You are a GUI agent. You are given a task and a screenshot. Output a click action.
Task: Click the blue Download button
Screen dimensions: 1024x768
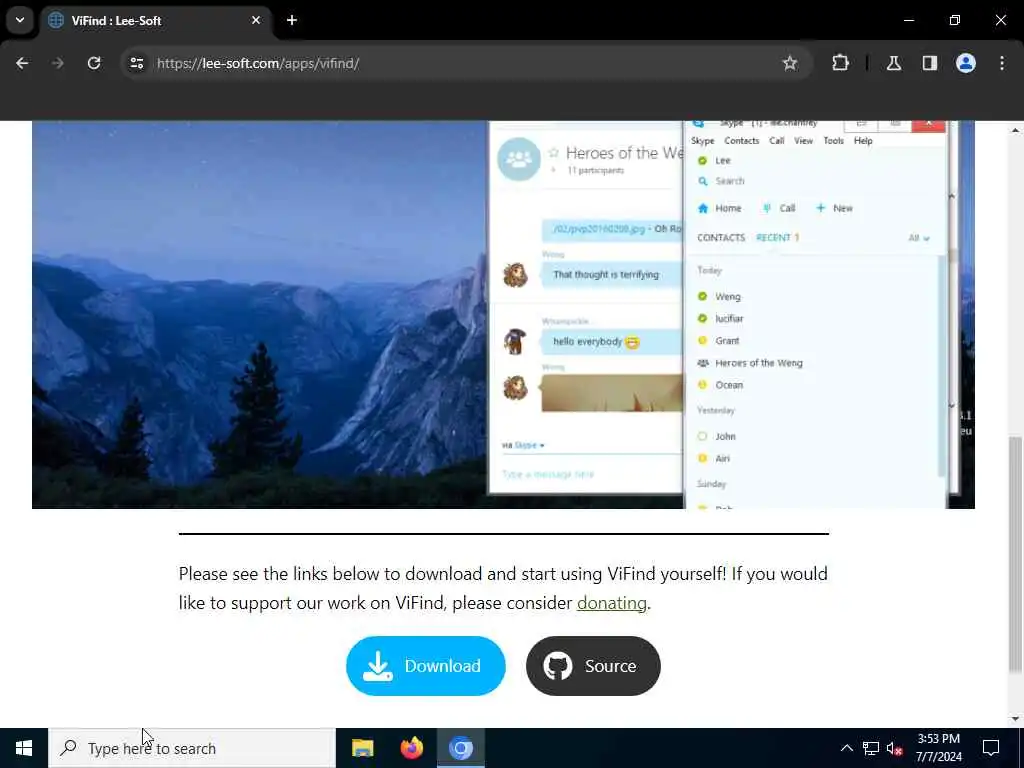pyautogui.click(x=426, y=665)
